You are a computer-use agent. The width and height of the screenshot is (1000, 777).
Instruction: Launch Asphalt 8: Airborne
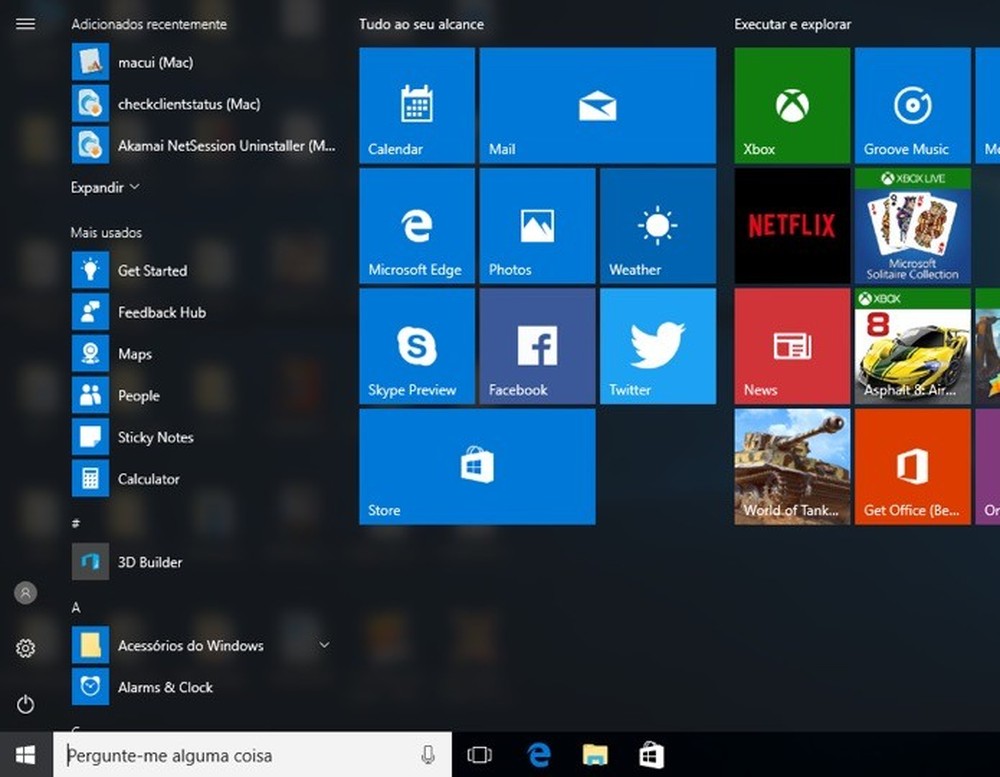[x=911, y=345]
